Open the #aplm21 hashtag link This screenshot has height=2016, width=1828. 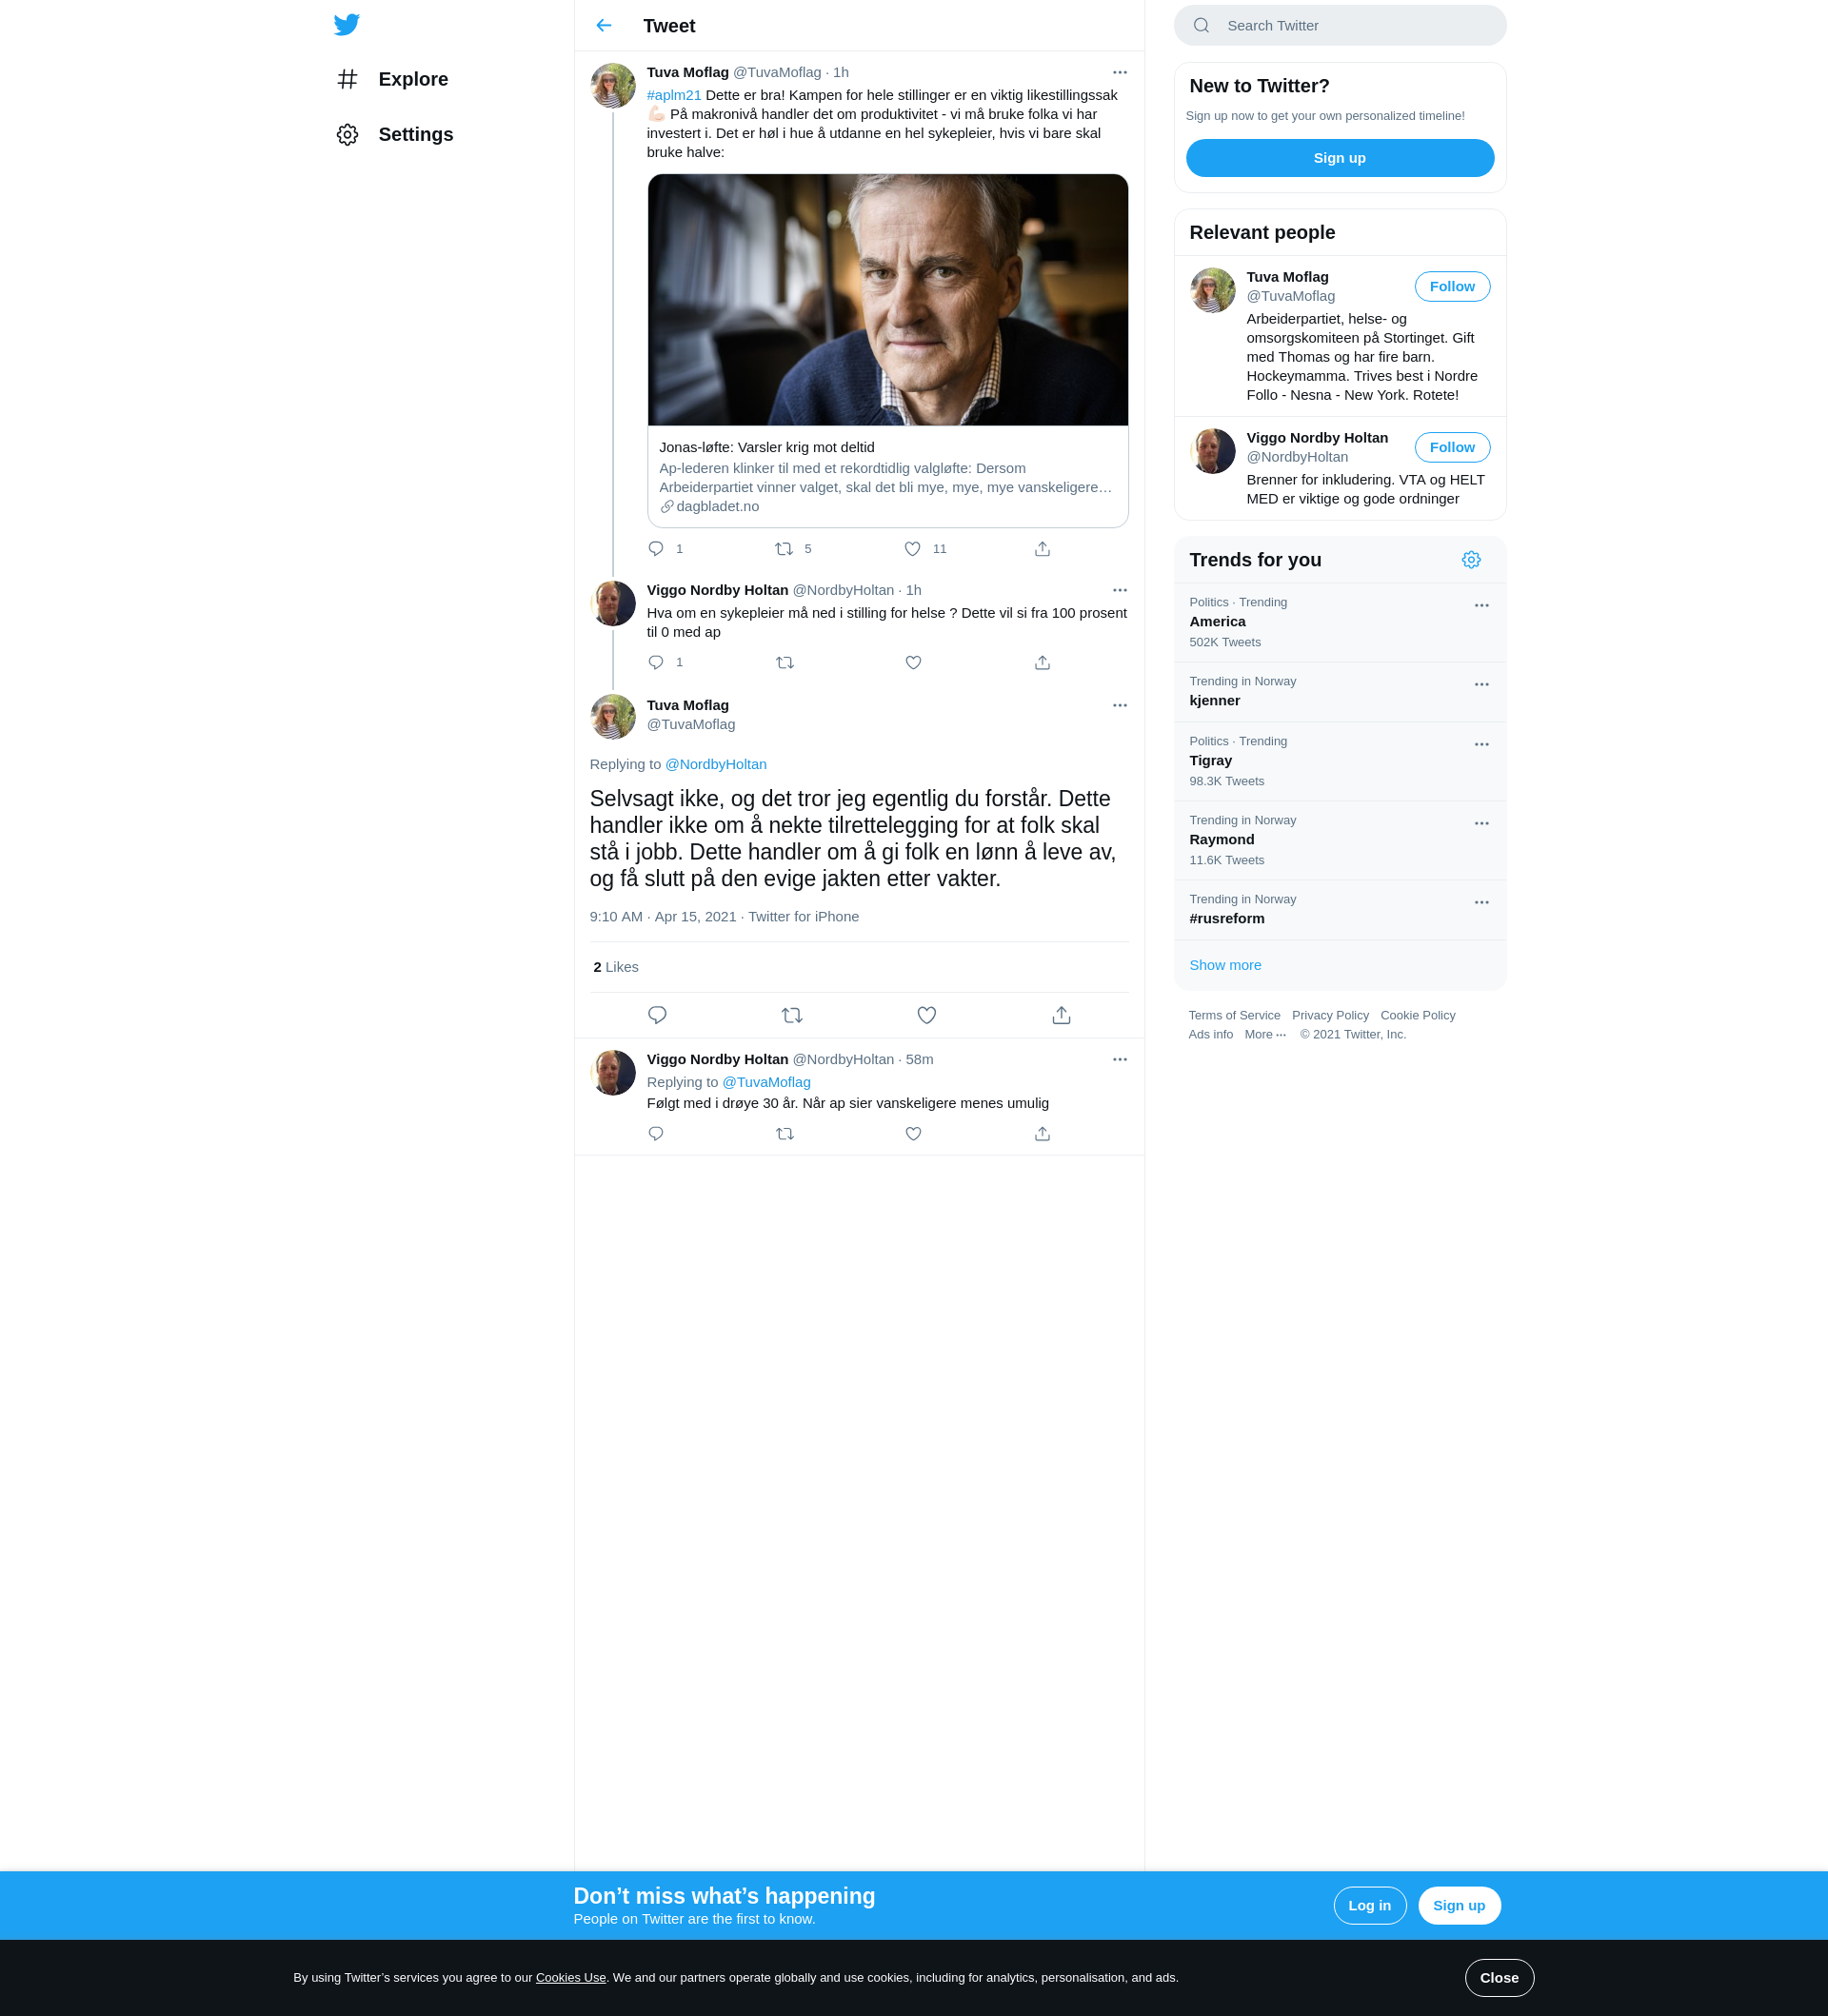pyautogui.click(x=674, y=95)
